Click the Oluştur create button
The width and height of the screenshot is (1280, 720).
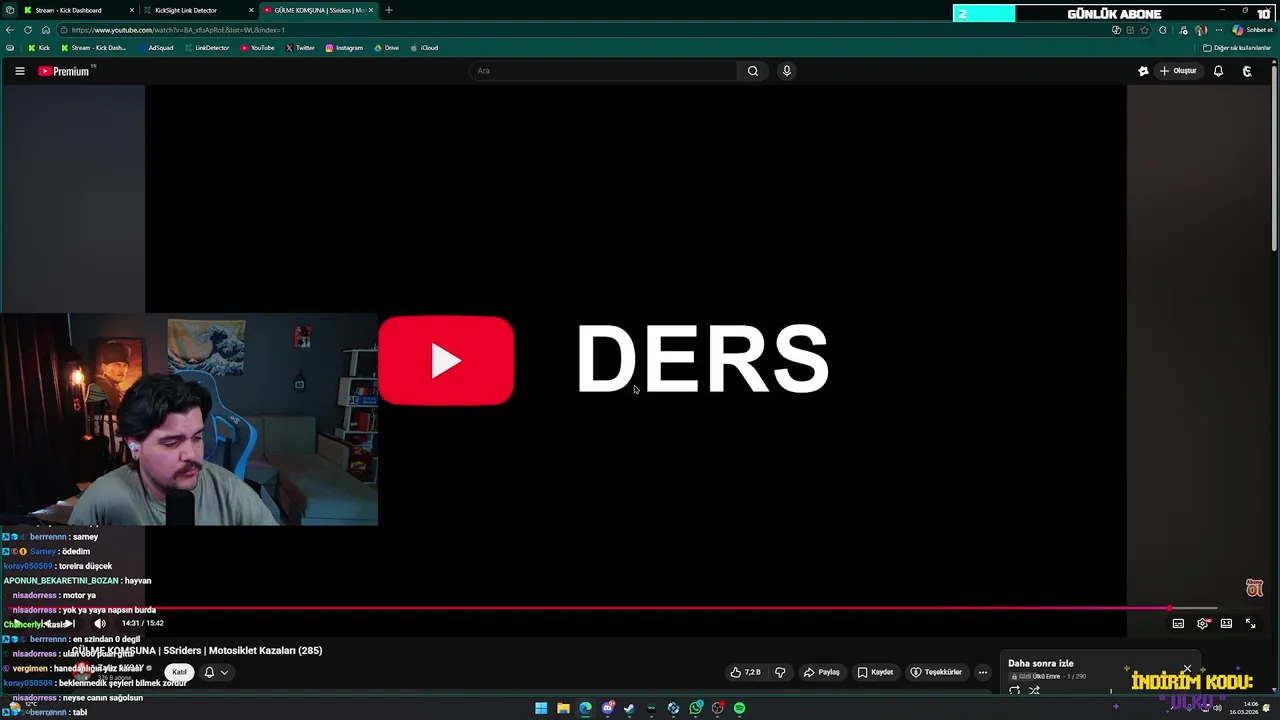coord(1178,71)
